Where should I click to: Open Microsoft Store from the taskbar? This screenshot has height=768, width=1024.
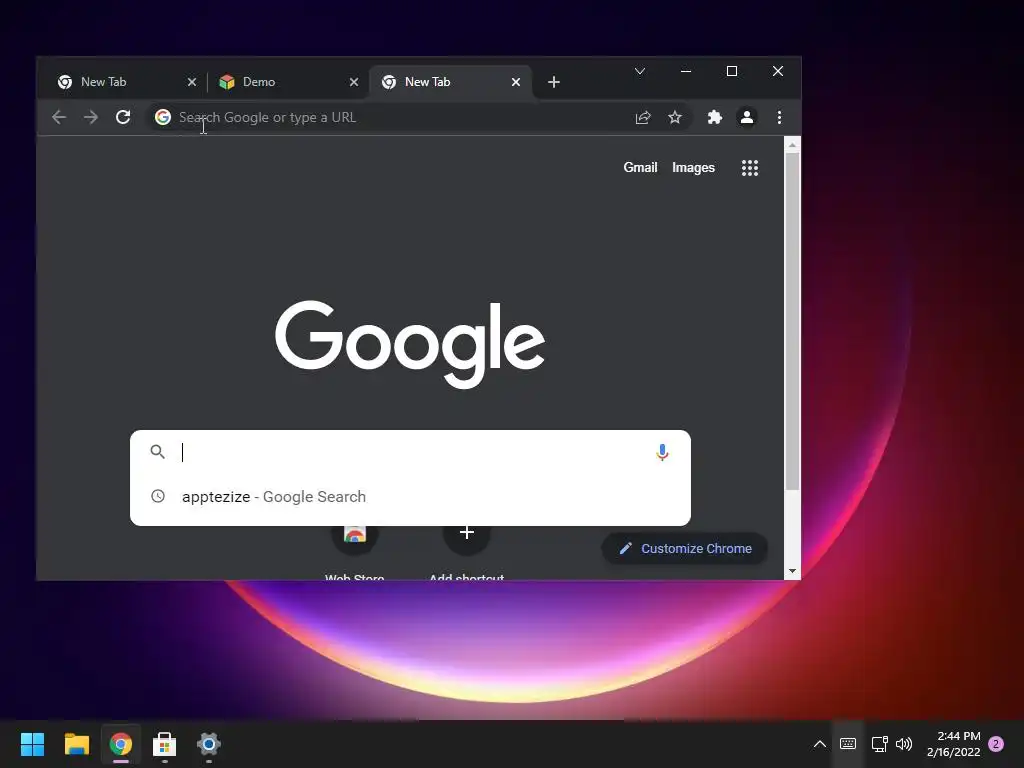(165, 744)
